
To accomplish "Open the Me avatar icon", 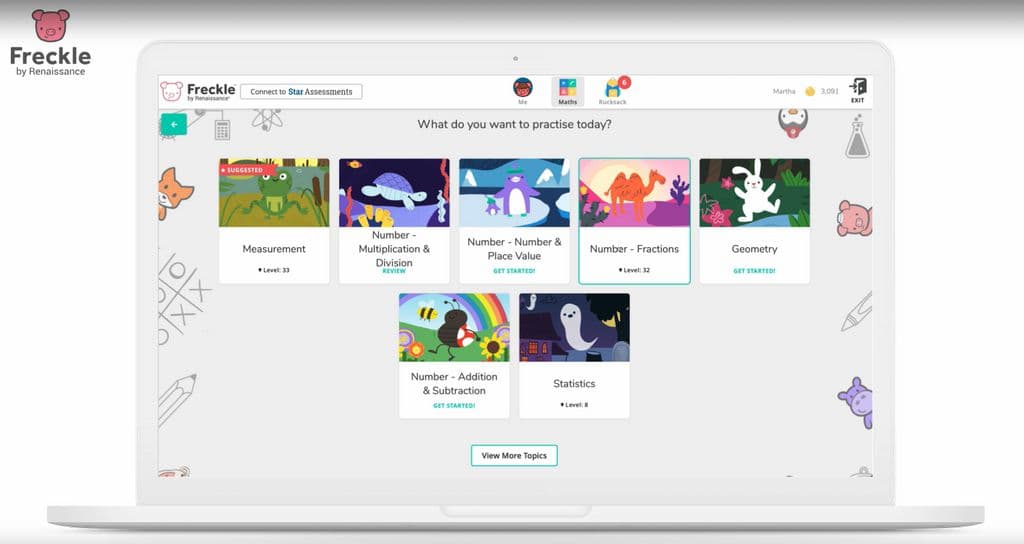I will [522, 88].
